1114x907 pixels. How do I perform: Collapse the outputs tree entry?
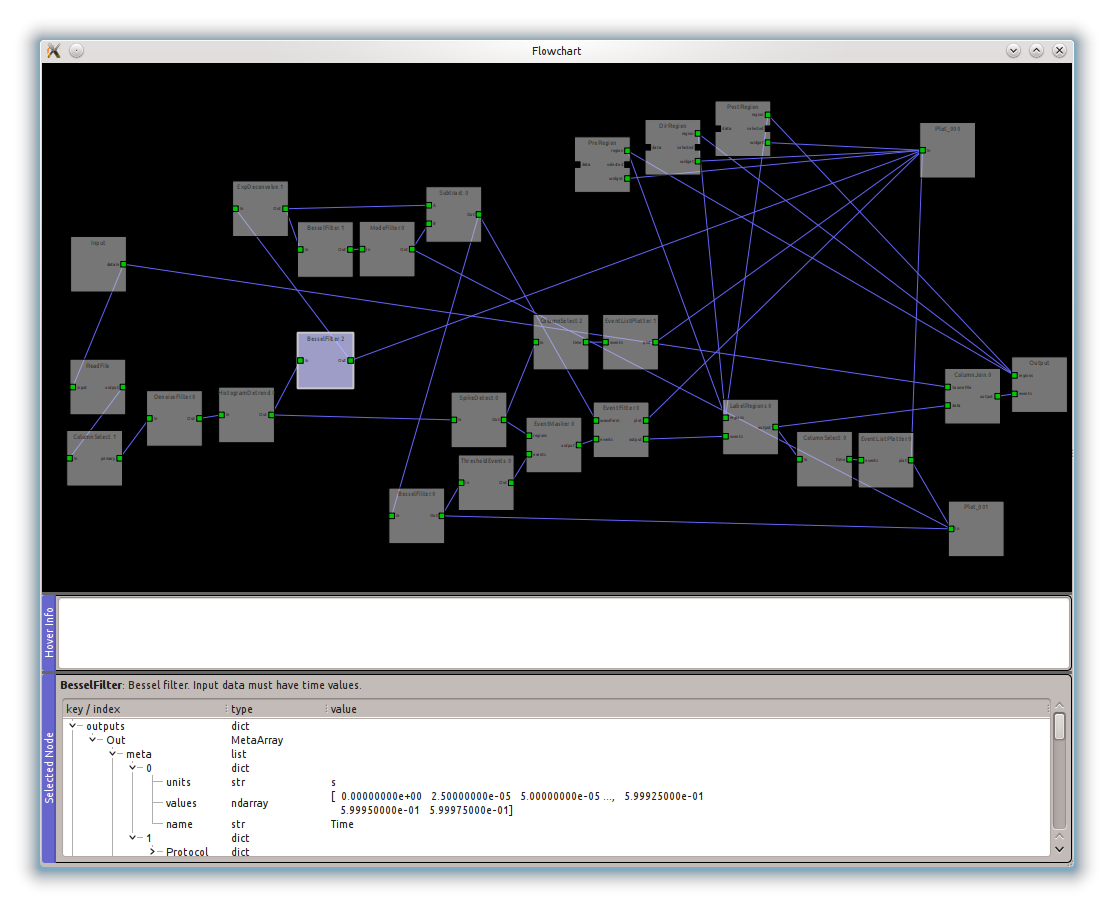pyautogui.click(x=73, y=726)
